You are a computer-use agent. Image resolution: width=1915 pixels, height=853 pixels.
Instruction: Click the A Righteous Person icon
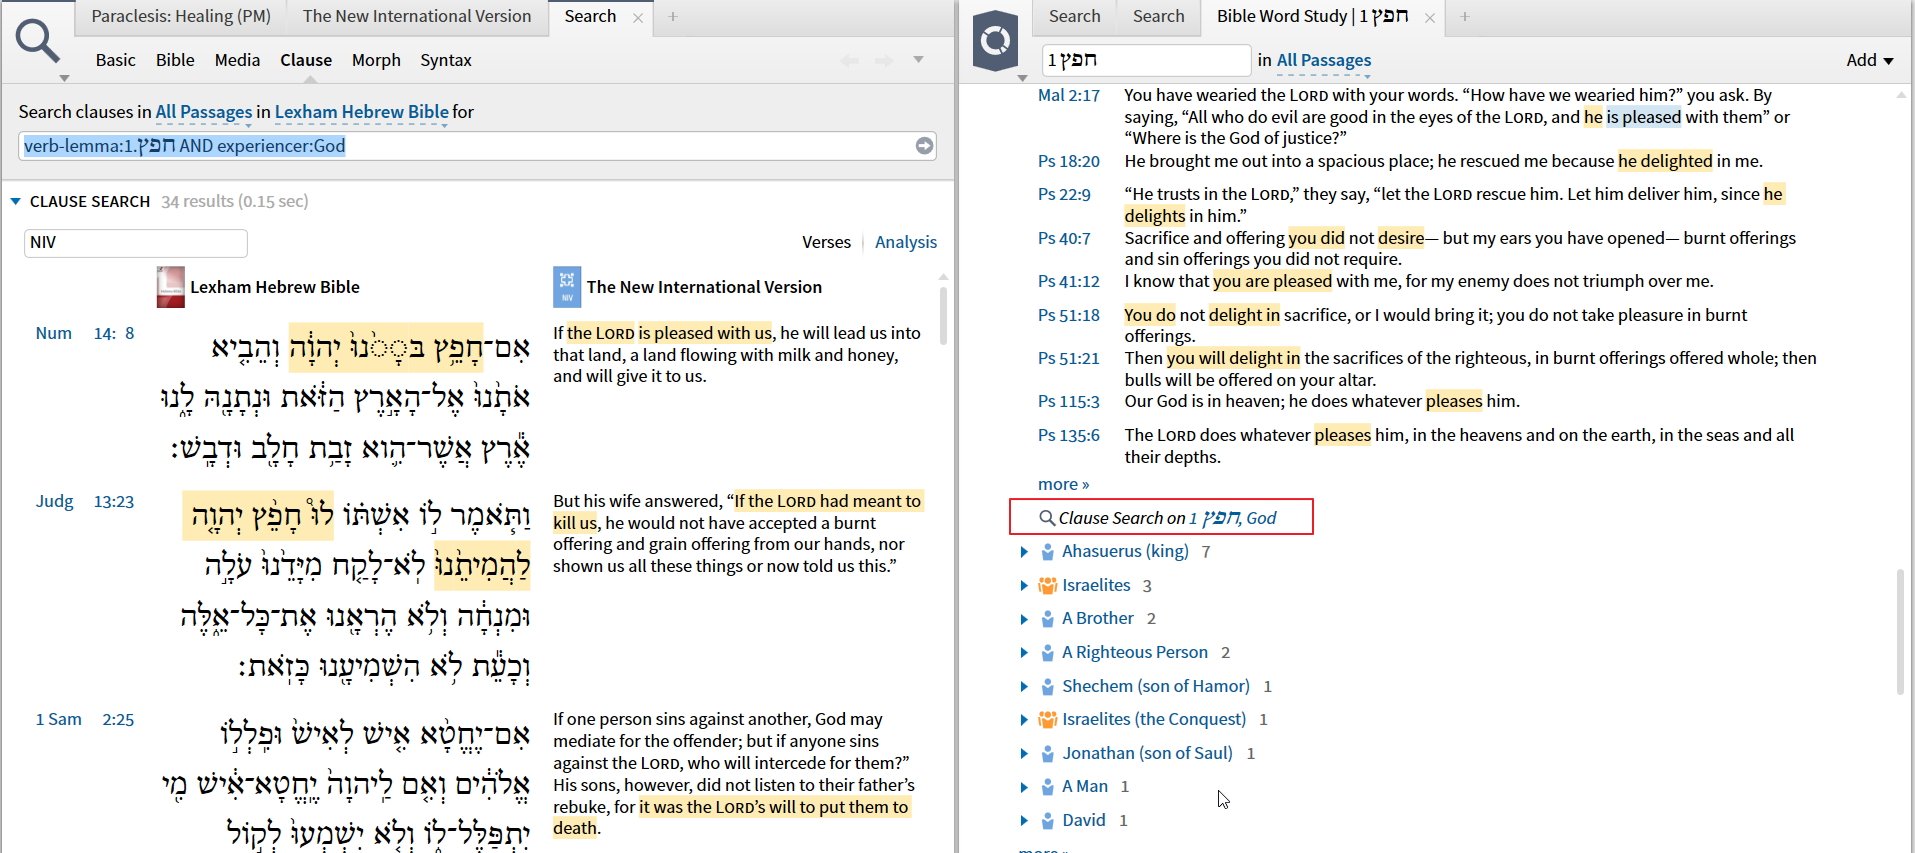pos(1047,653)
